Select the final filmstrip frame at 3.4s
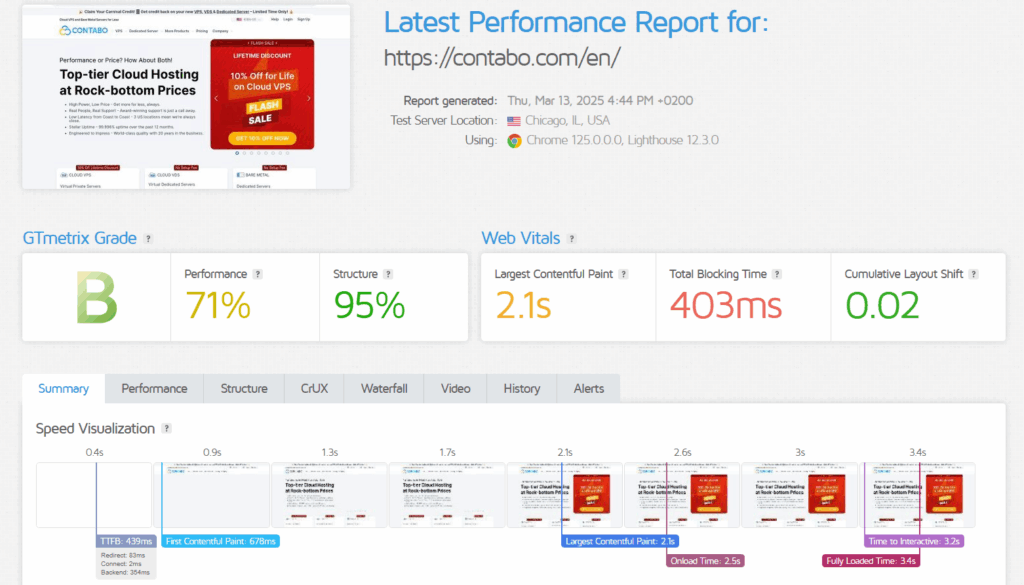1024x585 pixels. click(919, 495)
